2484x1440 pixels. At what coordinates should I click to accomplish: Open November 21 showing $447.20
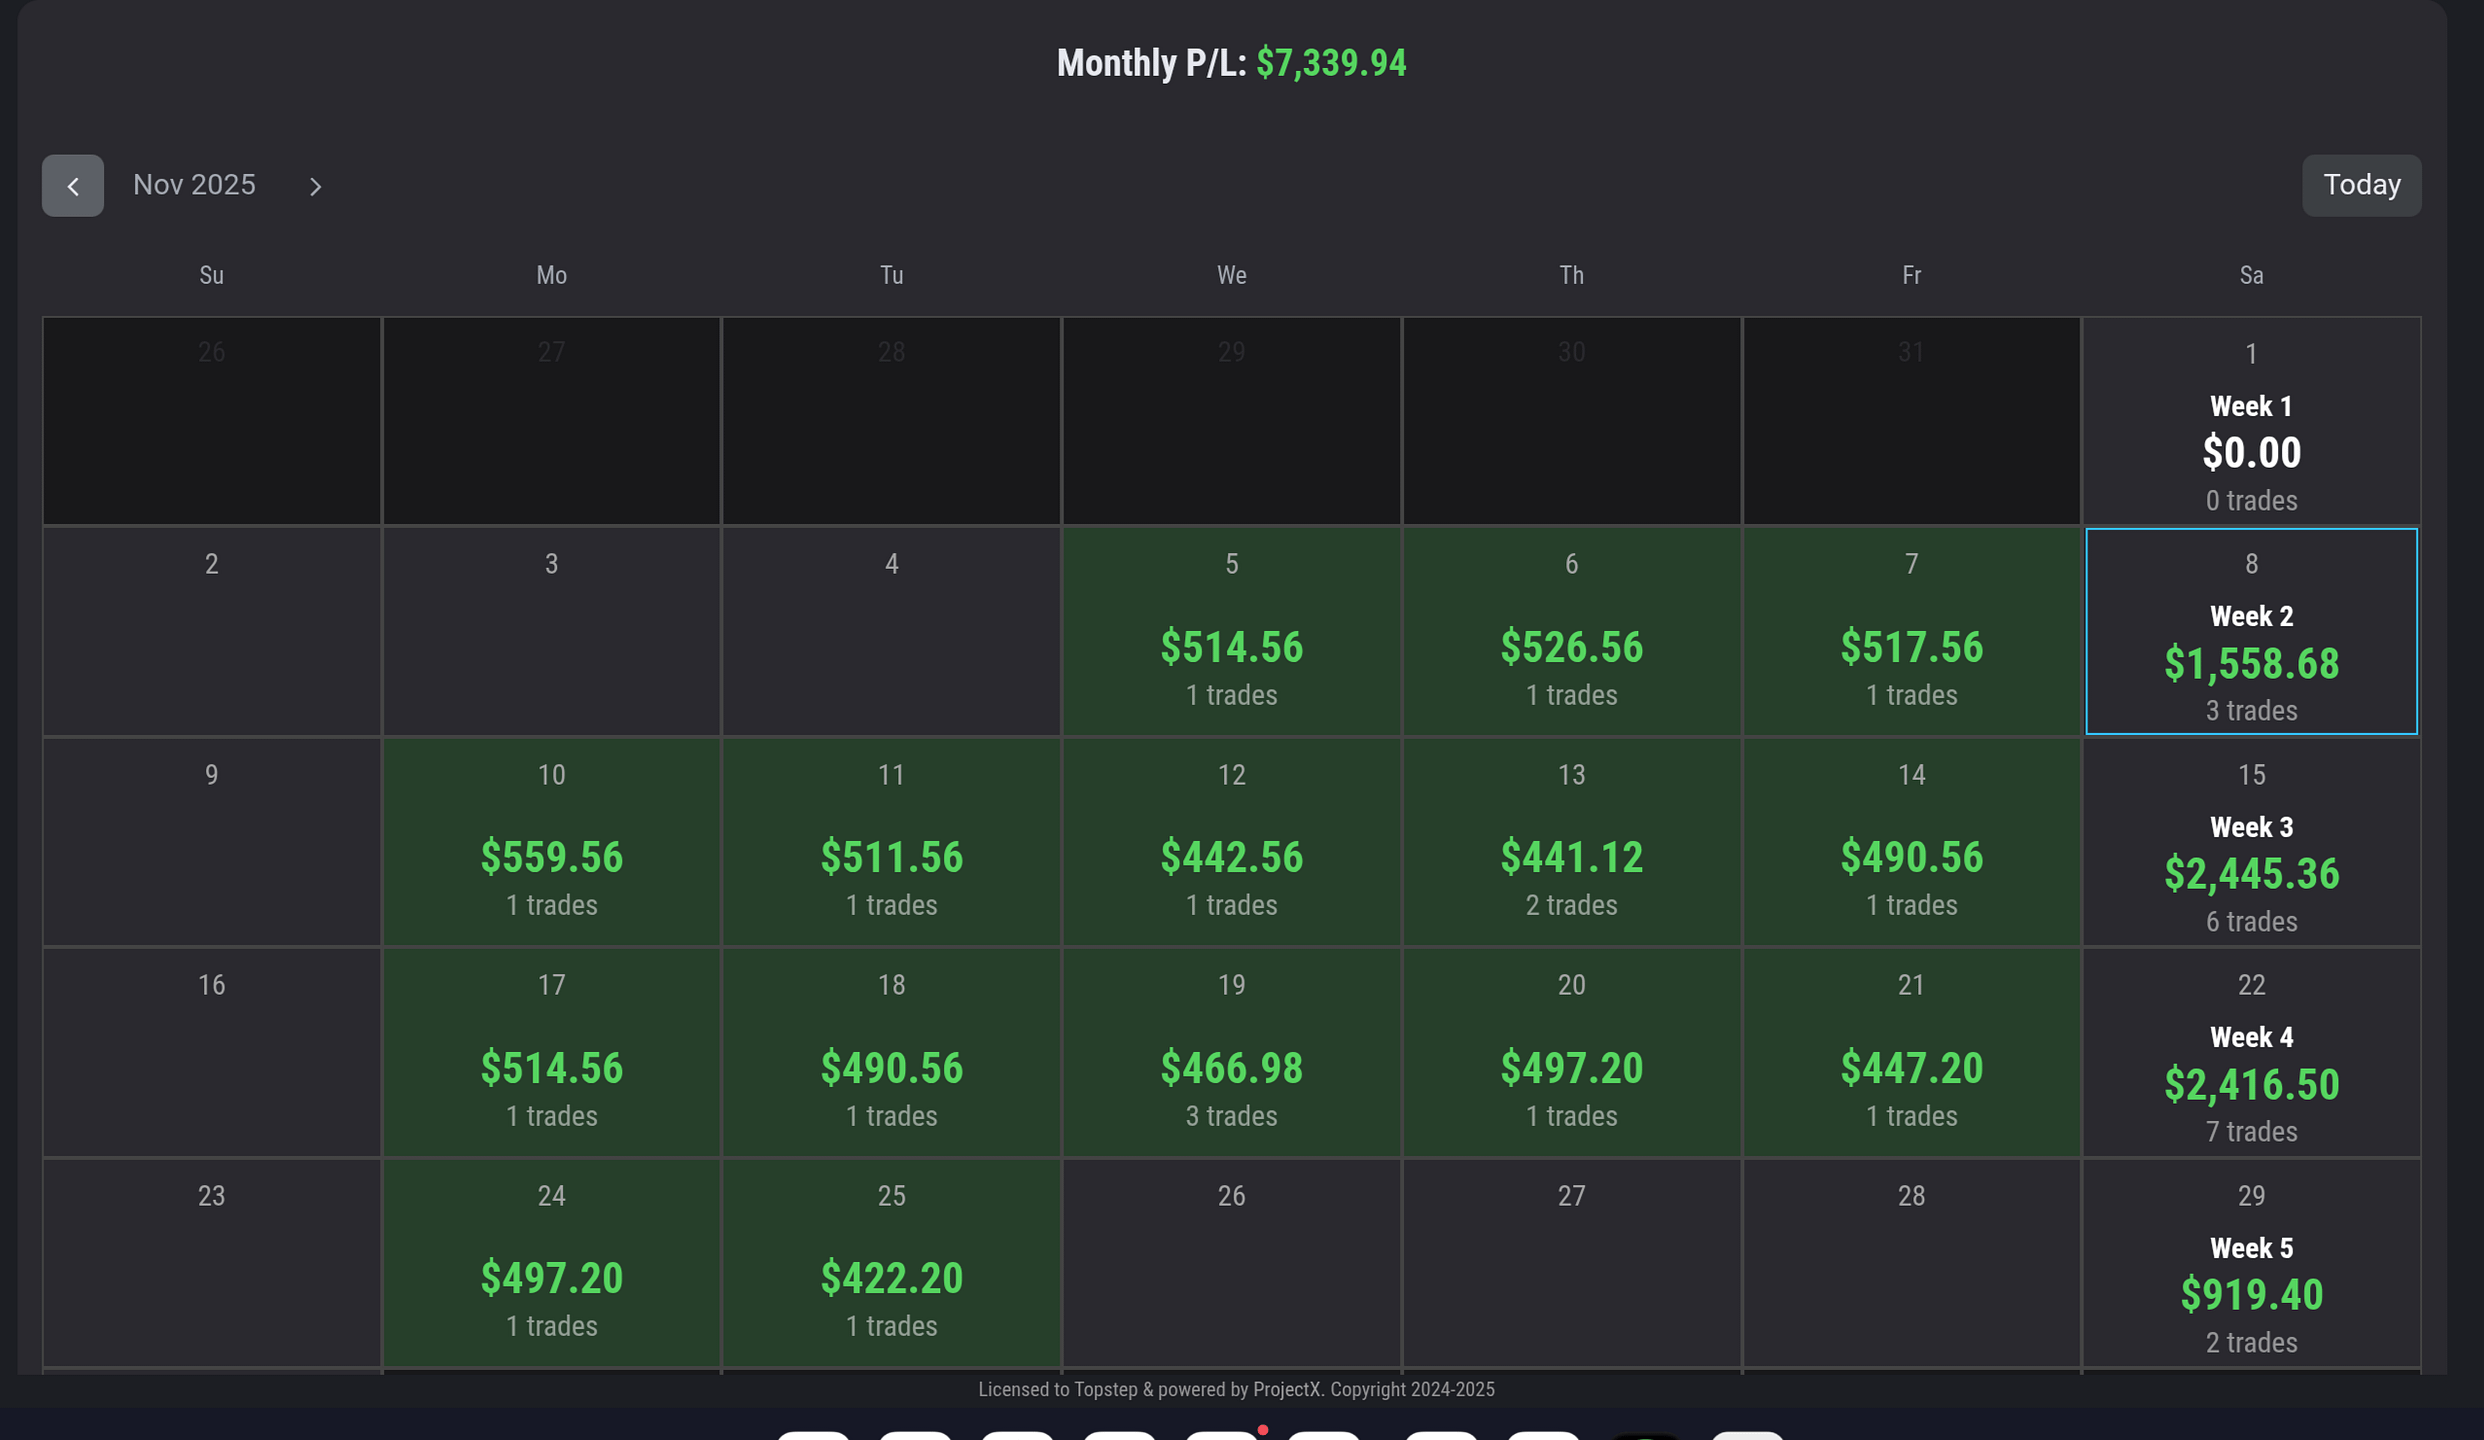(x=1911, y=1052)
